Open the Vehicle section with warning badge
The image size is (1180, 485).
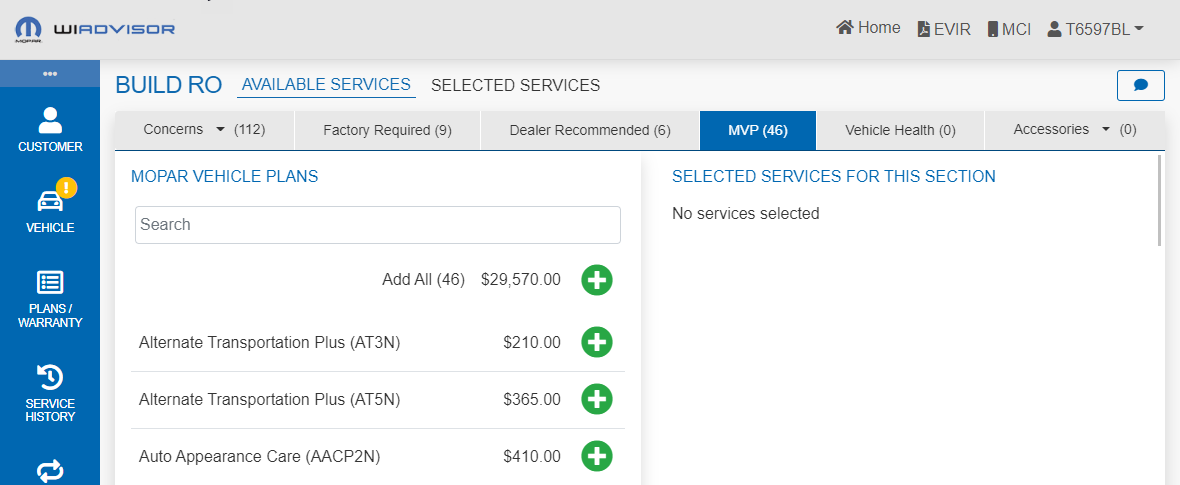click(x=50, y=208)
